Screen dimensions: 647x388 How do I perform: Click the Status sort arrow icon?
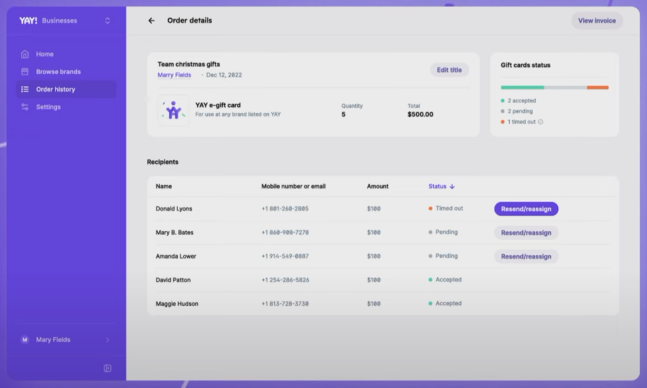coord(452,187)
